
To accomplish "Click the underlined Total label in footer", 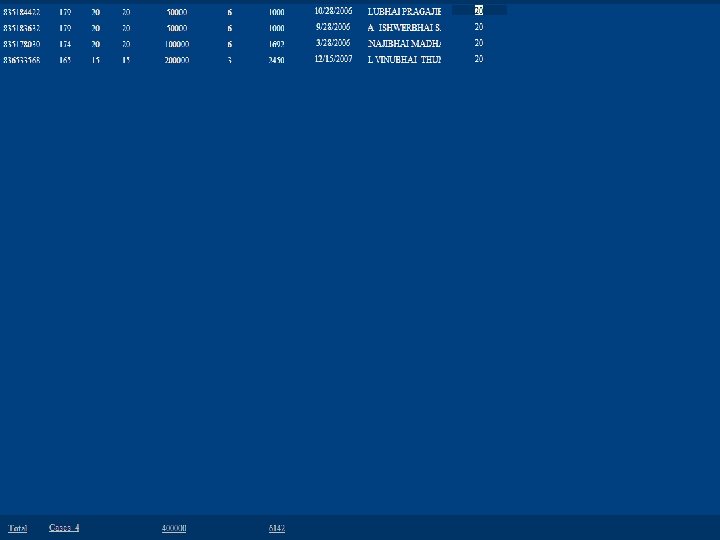I will [17, 528].
